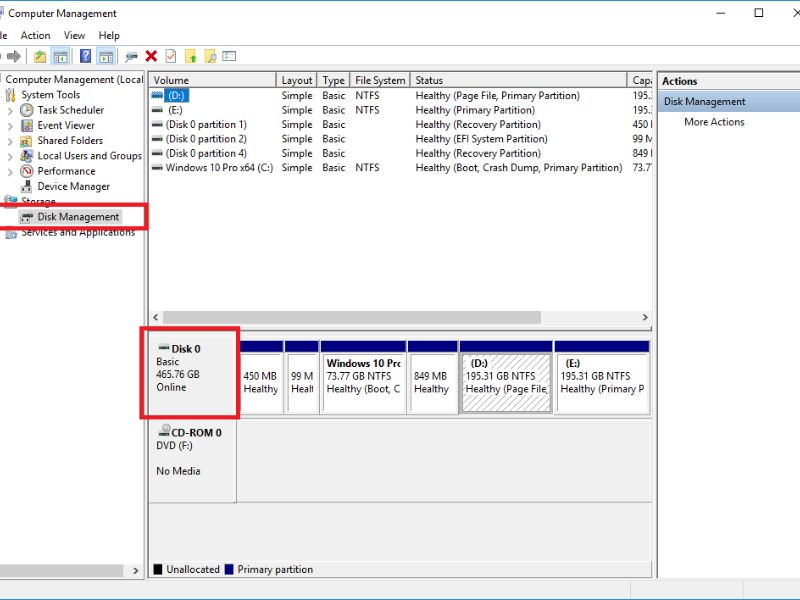Screen dimensions: 800x600
Task: Select the (D:) volume row
Action: (401, 95)
